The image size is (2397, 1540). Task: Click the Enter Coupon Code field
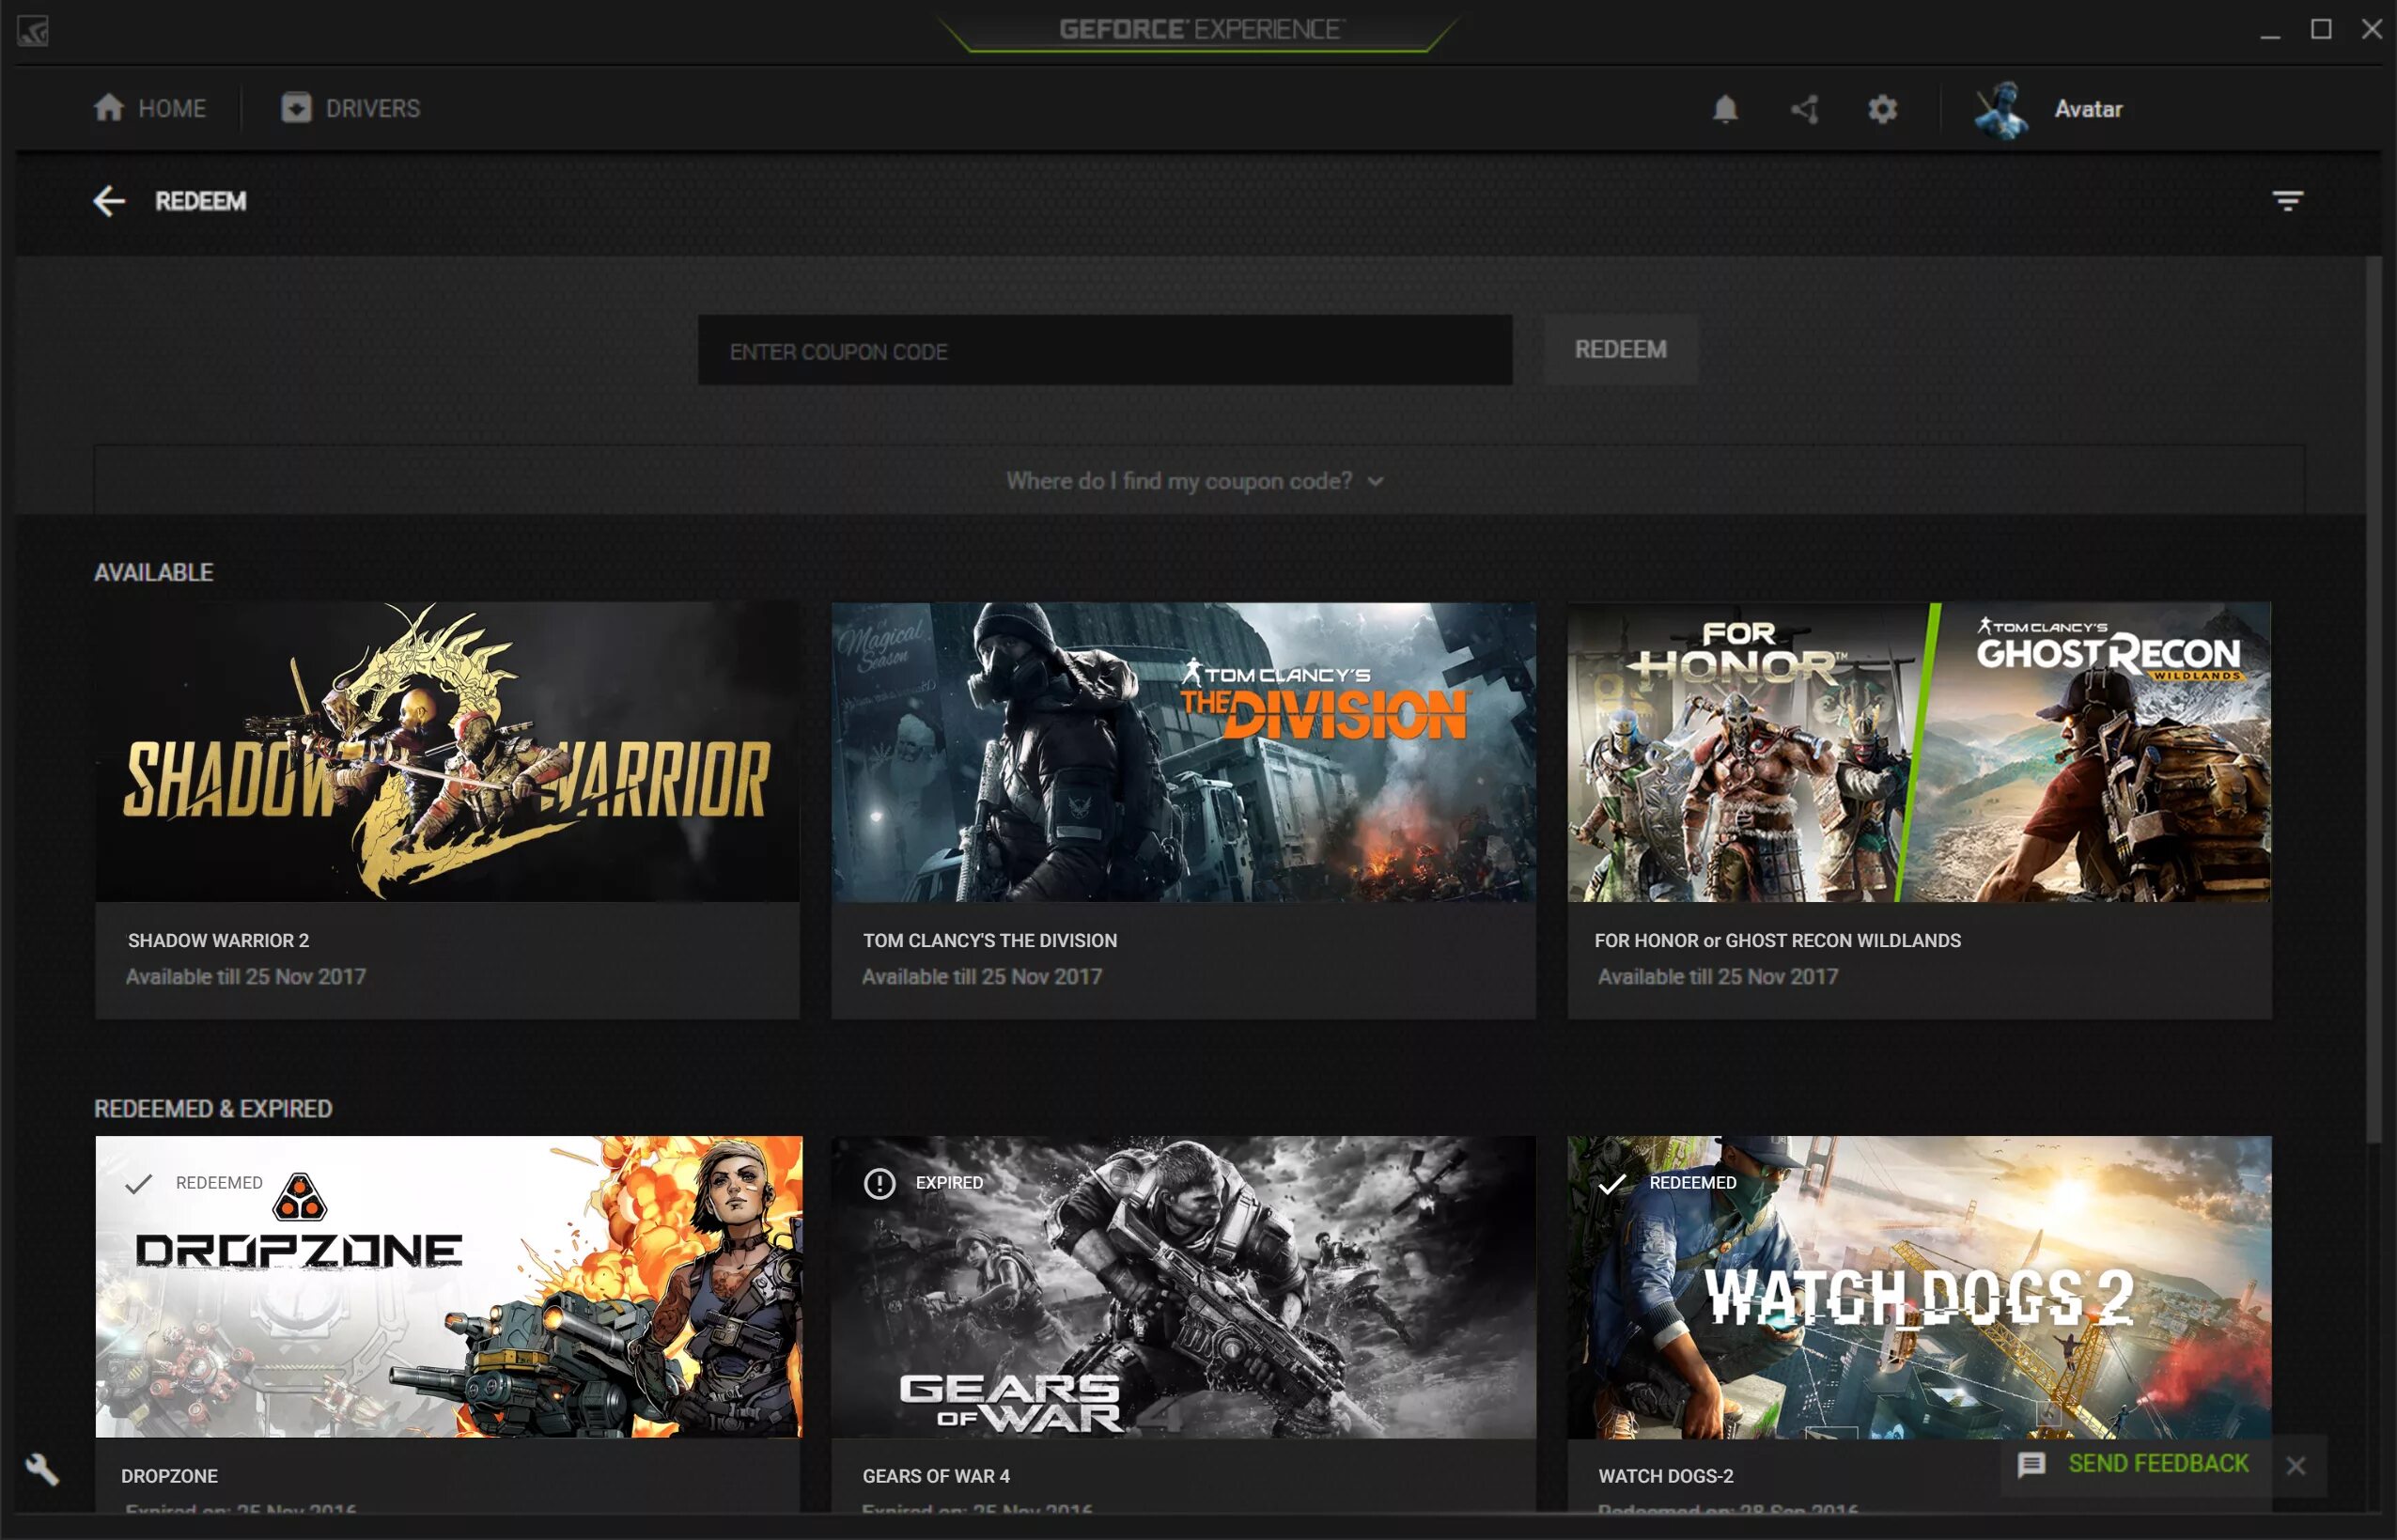tap(1104, 351)
